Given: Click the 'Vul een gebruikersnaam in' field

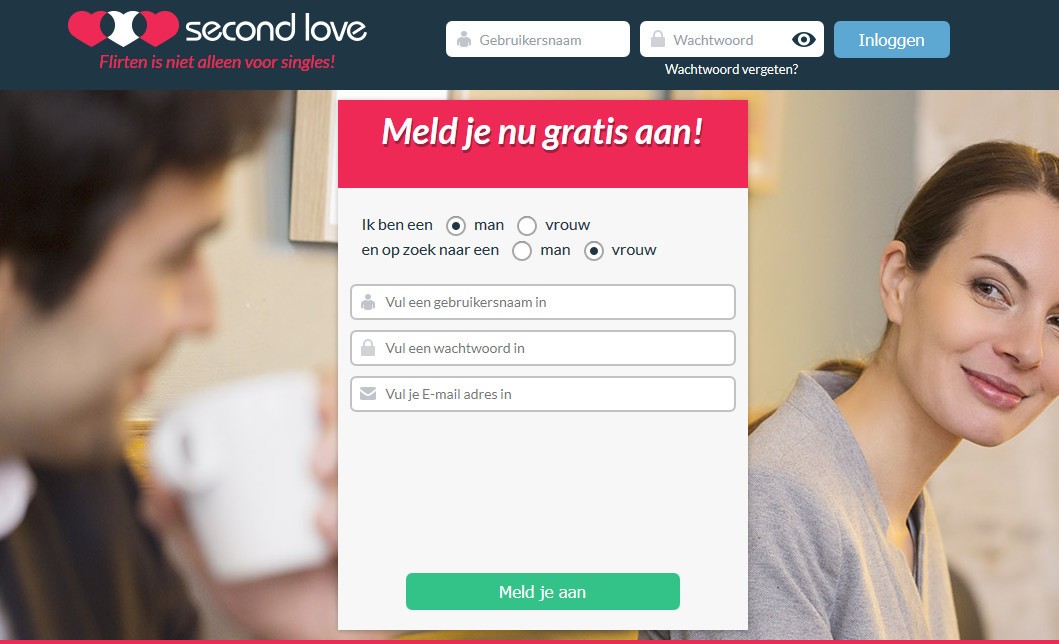Looking at the screenshot, I should click(542, 302).
